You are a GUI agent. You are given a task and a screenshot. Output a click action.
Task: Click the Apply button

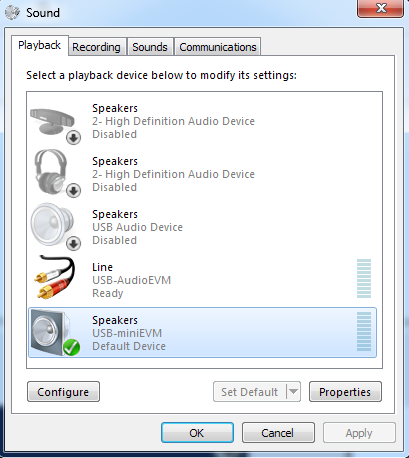[359, 433]
